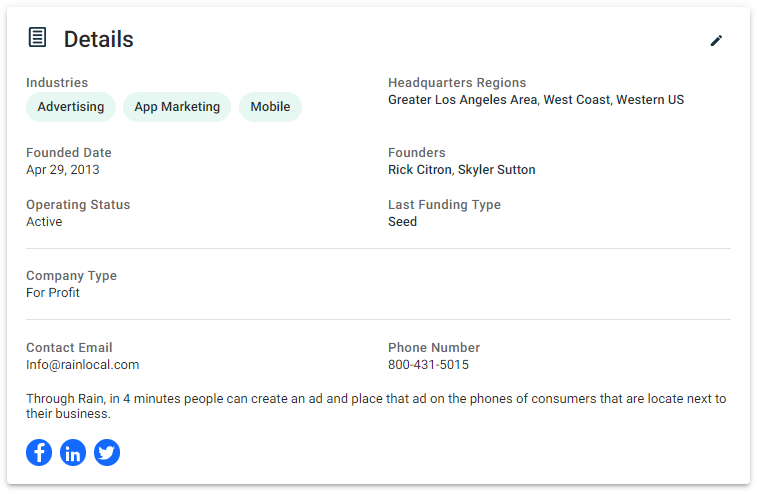Select the Advertising industry tag
Screen dimensions: 757x494
coord(71,107)
